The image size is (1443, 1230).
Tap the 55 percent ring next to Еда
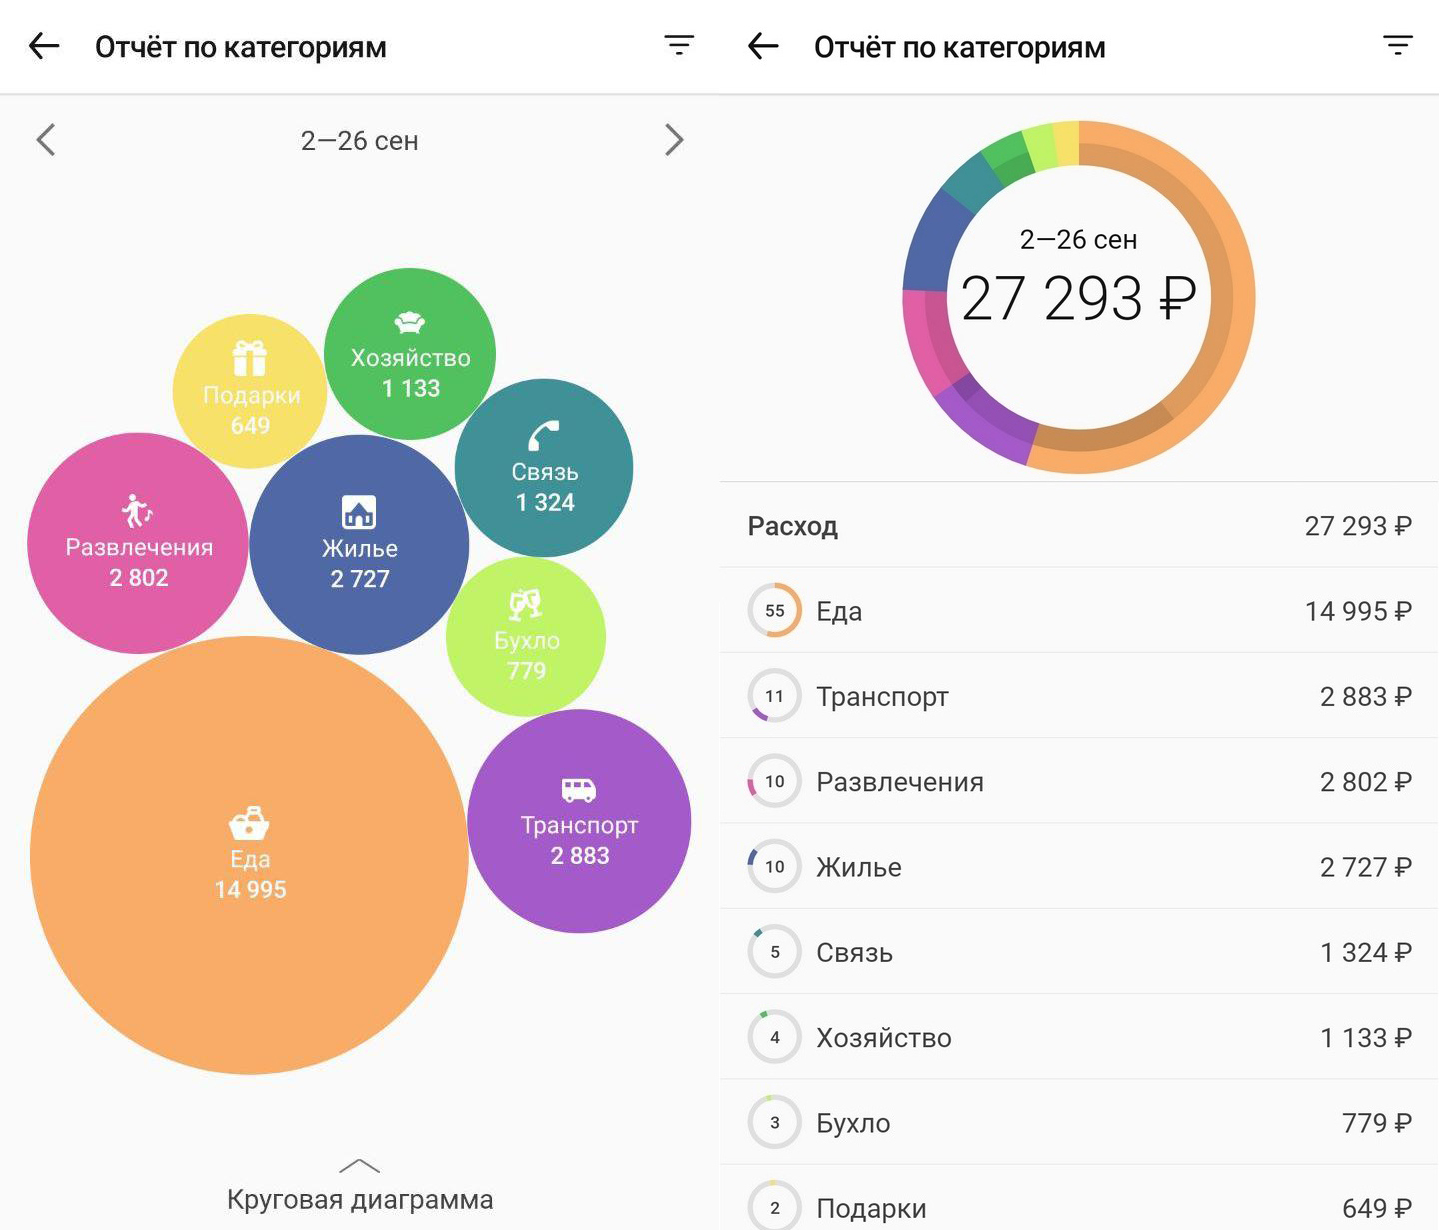click(x=775, y=610)
